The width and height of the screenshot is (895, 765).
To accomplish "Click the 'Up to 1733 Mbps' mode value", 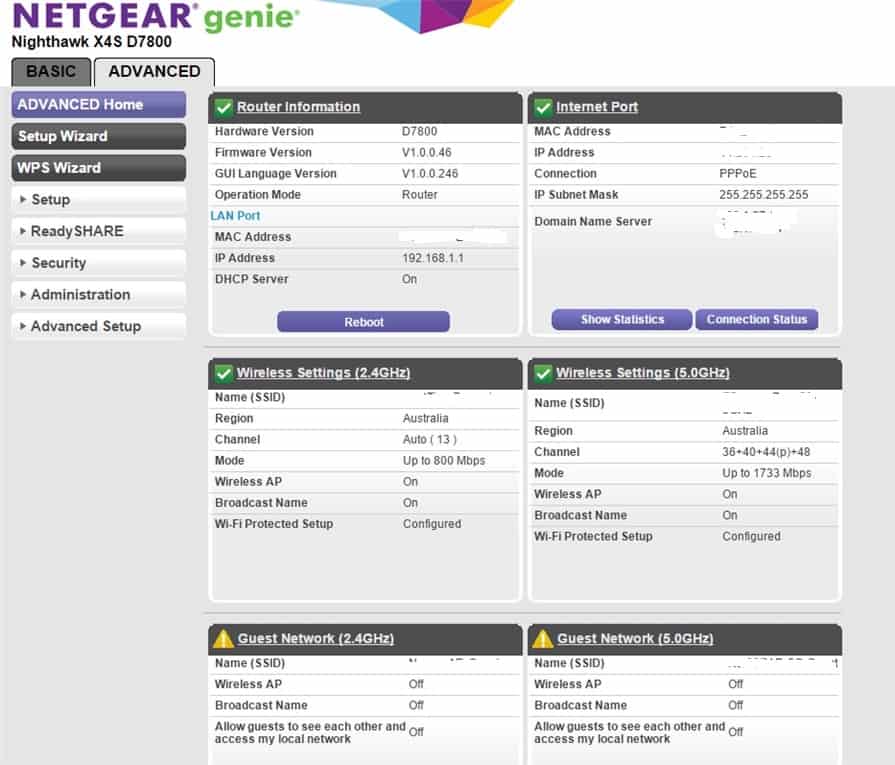I will [767, 473].
